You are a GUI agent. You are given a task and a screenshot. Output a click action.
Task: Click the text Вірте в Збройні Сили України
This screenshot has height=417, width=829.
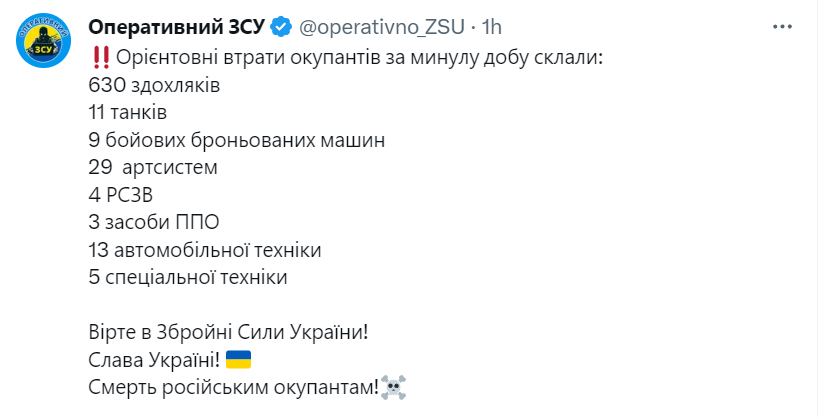(x=228, y=332)
